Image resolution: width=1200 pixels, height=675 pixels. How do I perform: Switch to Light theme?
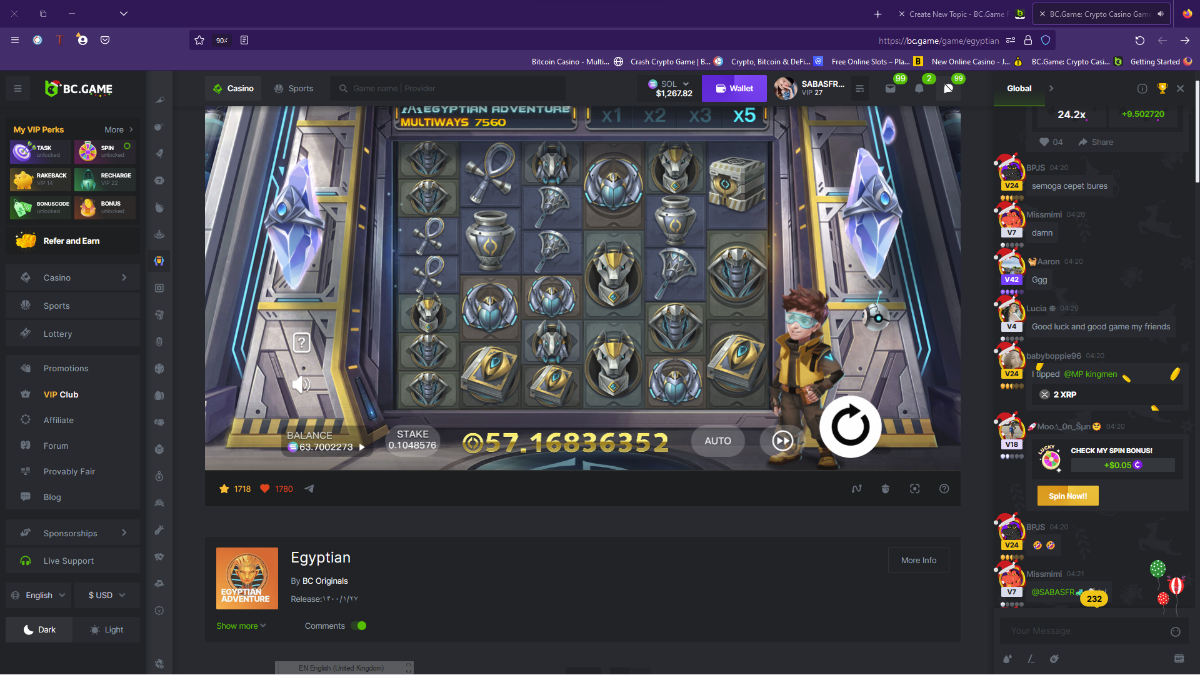pos(107,630)
